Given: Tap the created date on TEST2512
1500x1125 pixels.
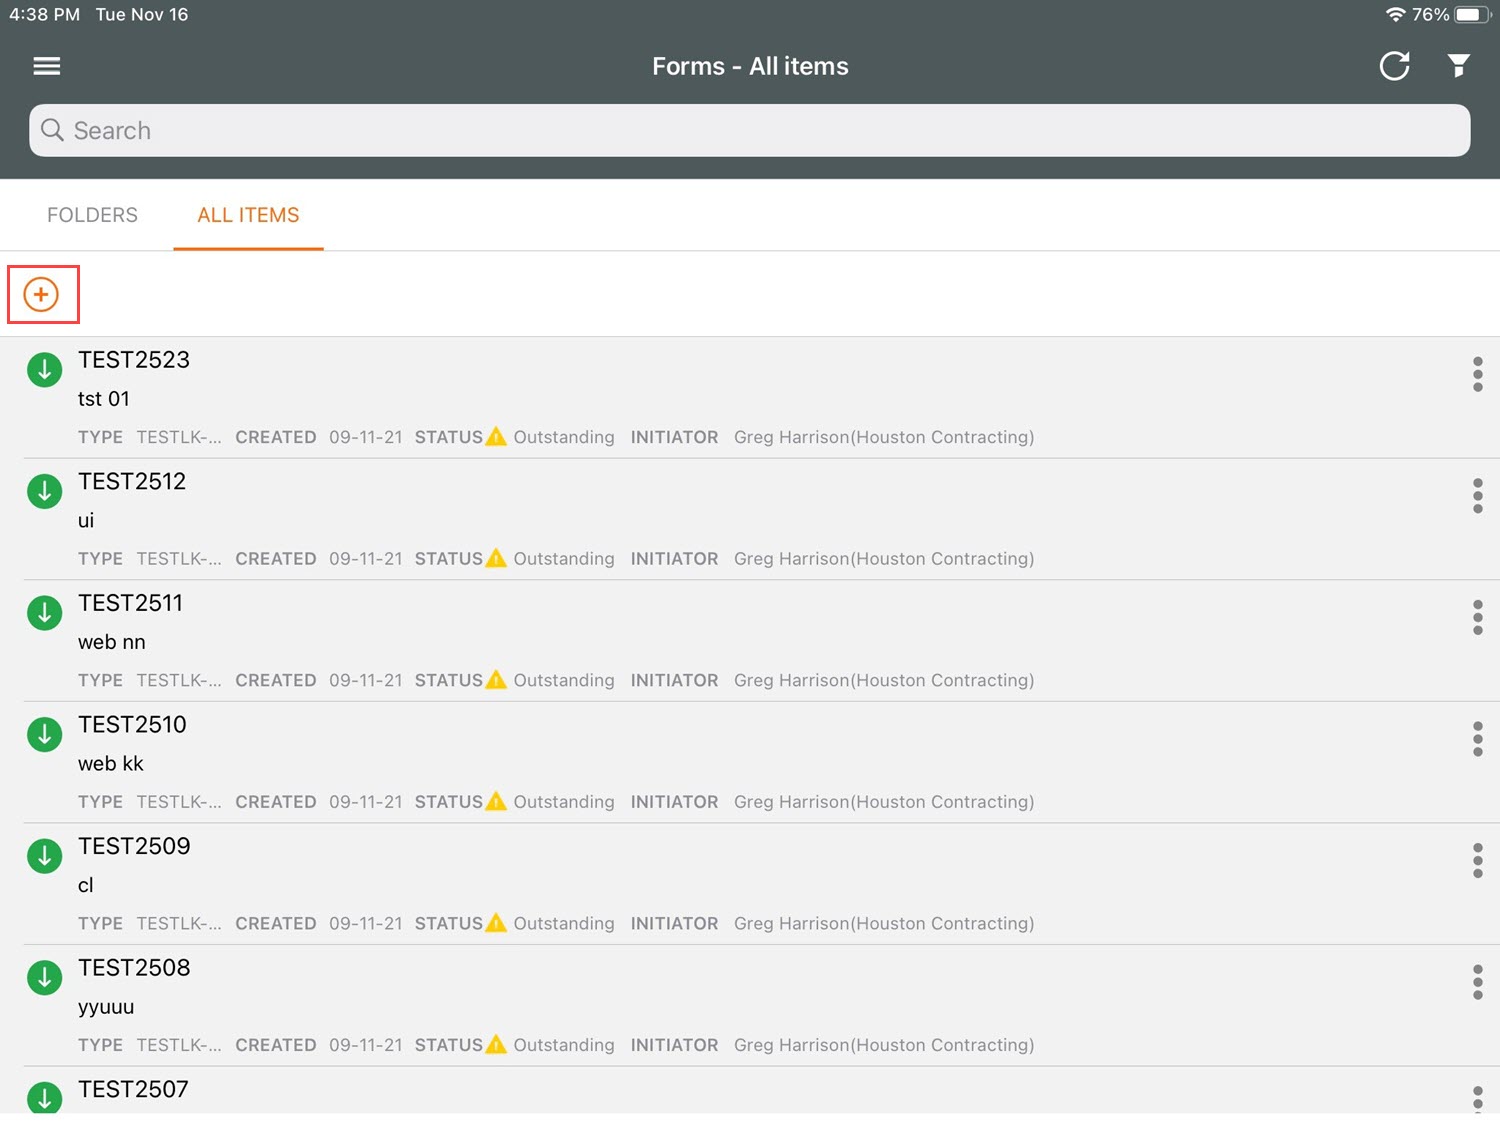Looking at the screenshot, I should pos(366,559).
